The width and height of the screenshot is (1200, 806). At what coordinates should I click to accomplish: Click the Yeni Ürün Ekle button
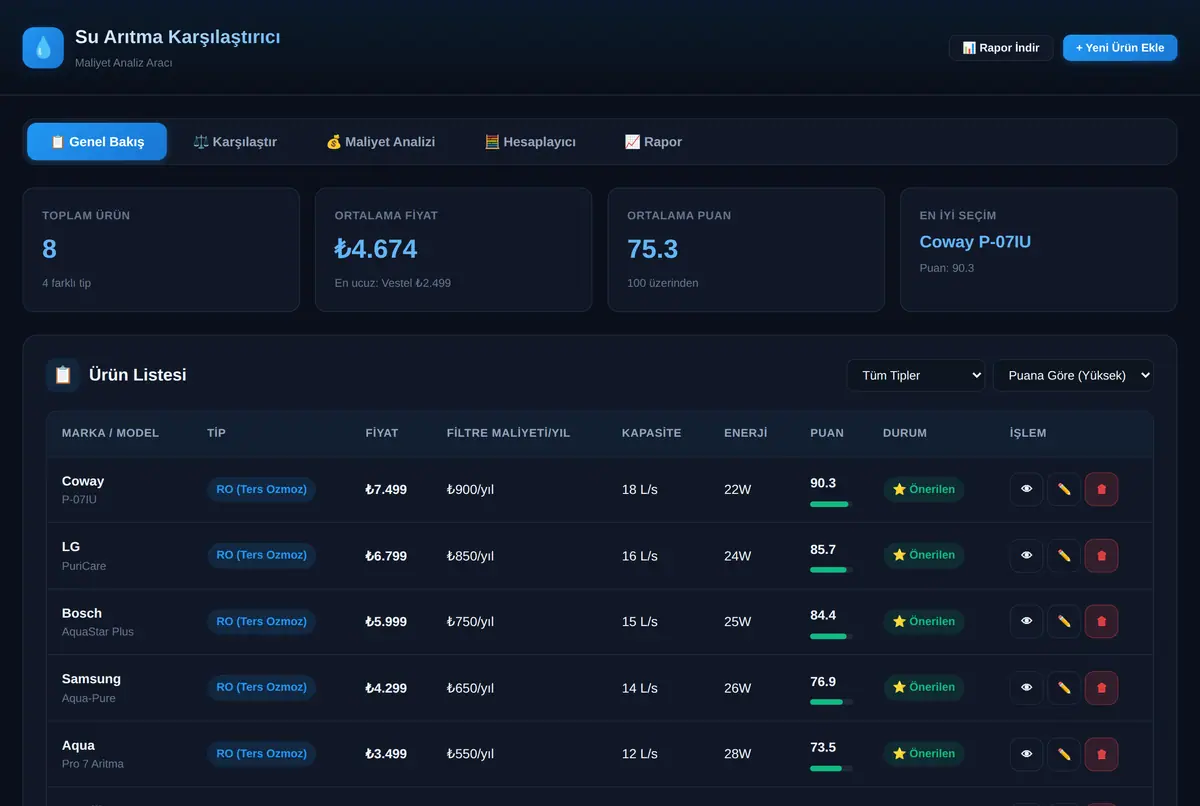(x=1120, y=48)
